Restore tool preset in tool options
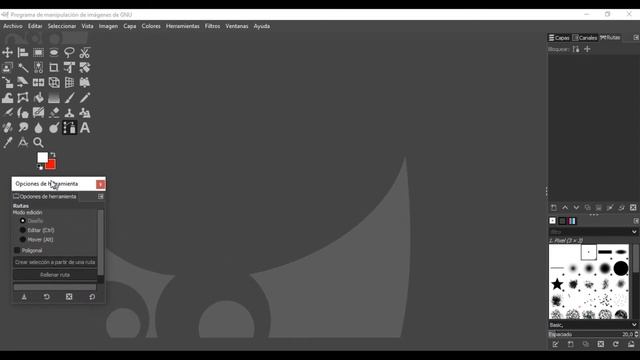Viewport: 640px width, 360px height. 47,297
